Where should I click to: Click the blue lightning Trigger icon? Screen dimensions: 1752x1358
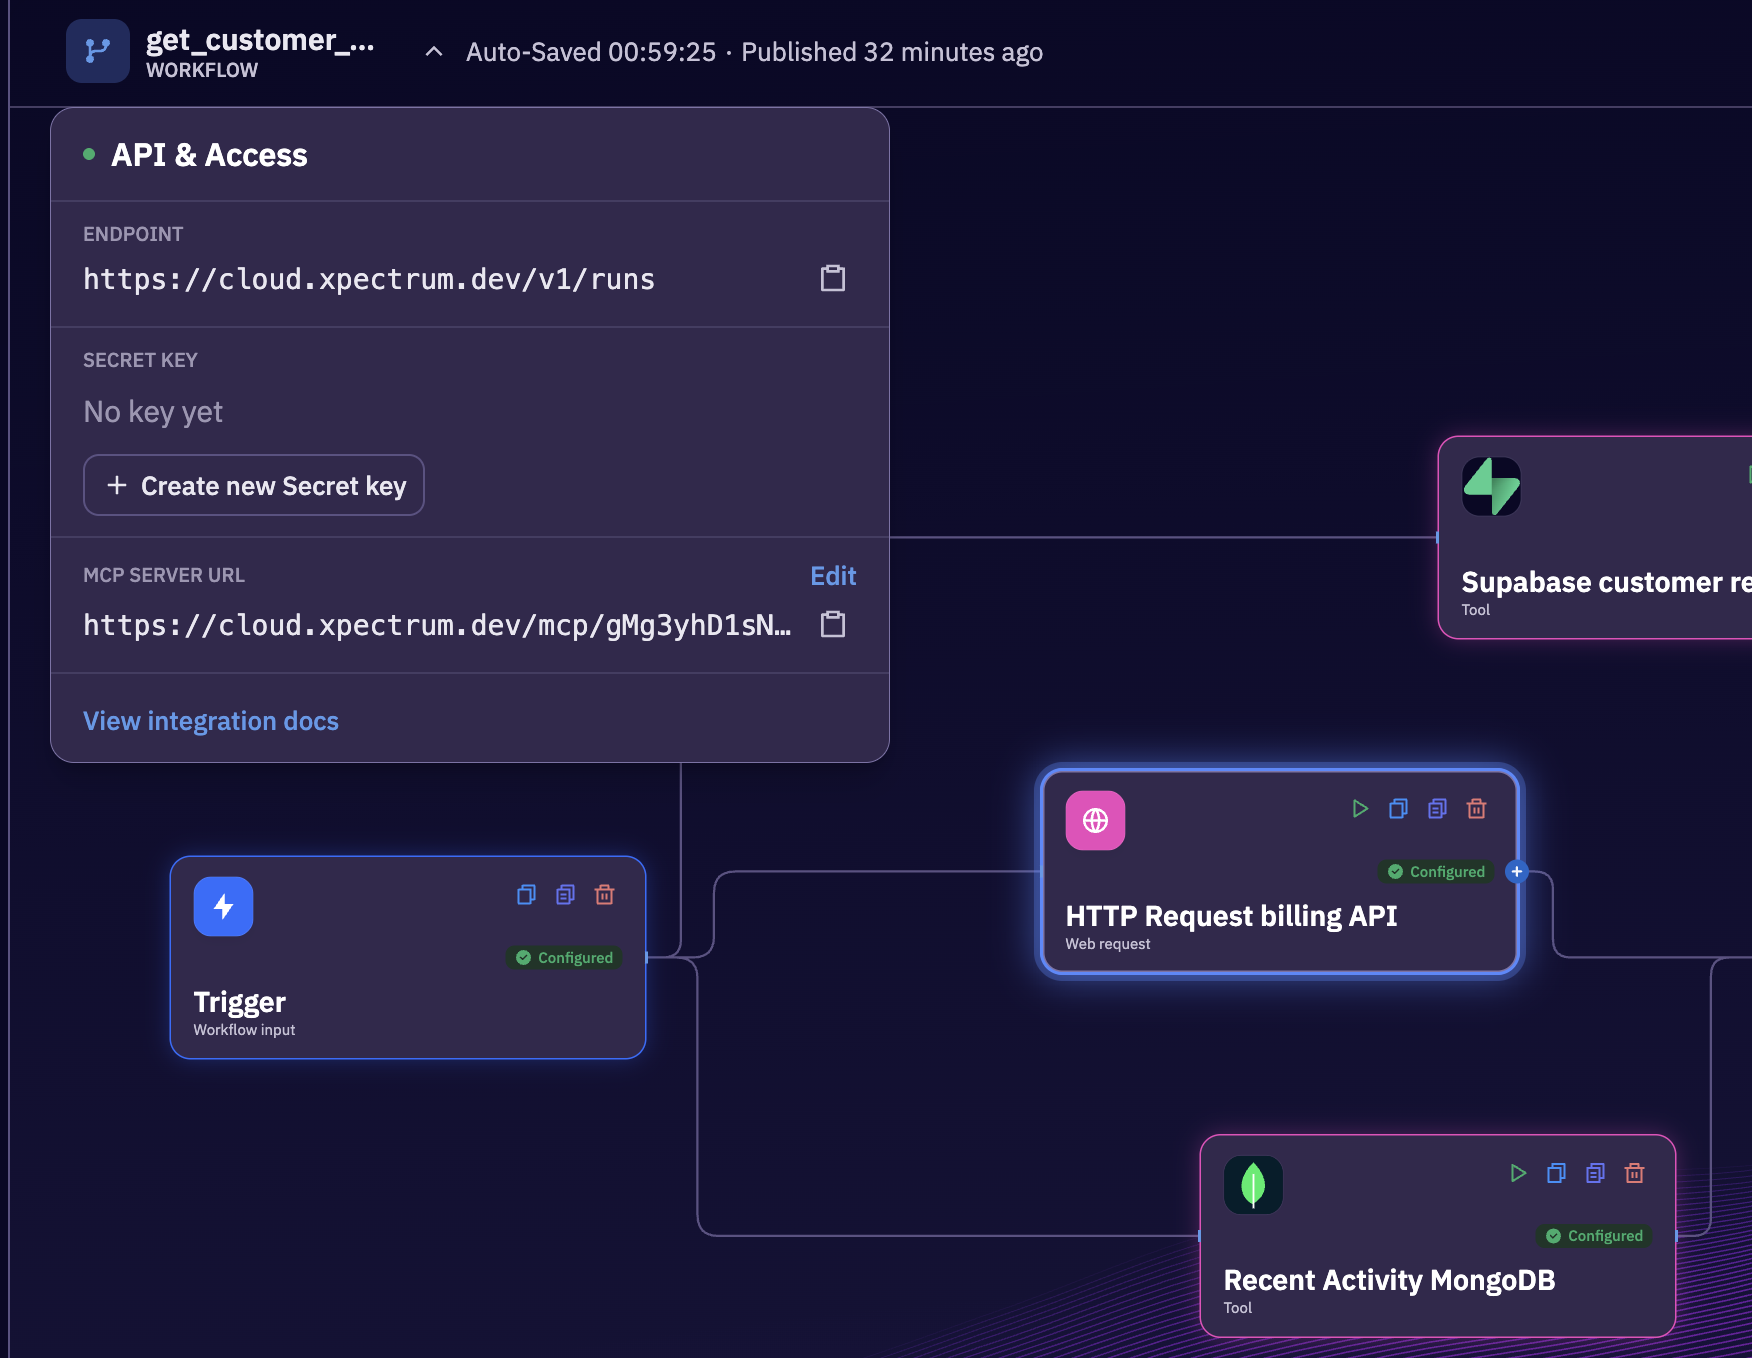tap(223, 906)
